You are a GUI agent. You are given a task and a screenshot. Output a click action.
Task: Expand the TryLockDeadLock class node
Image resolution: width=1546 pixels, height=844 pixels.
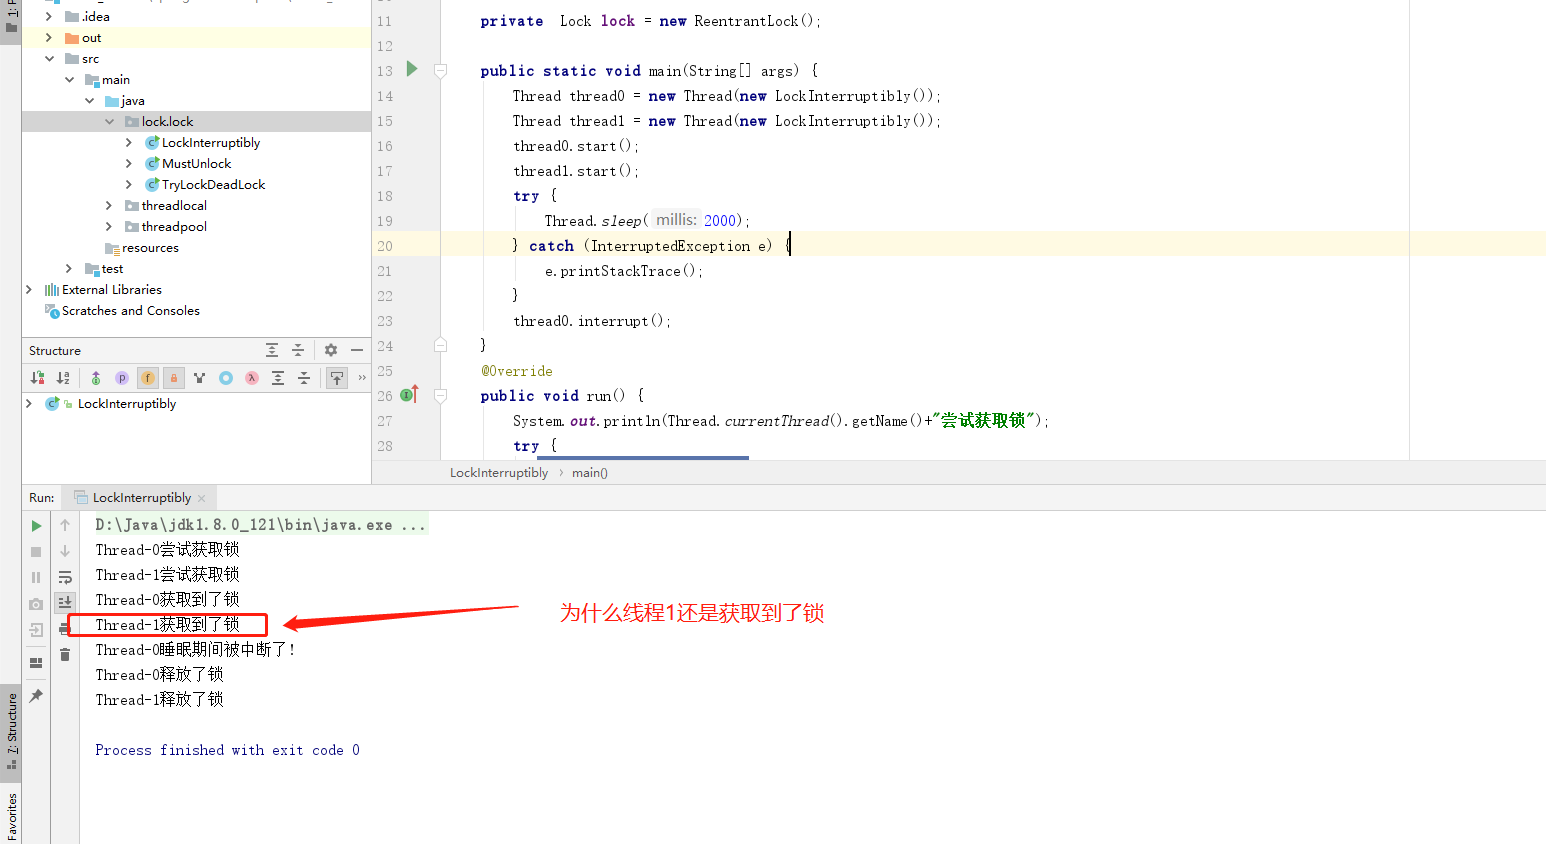coord(129,185)
